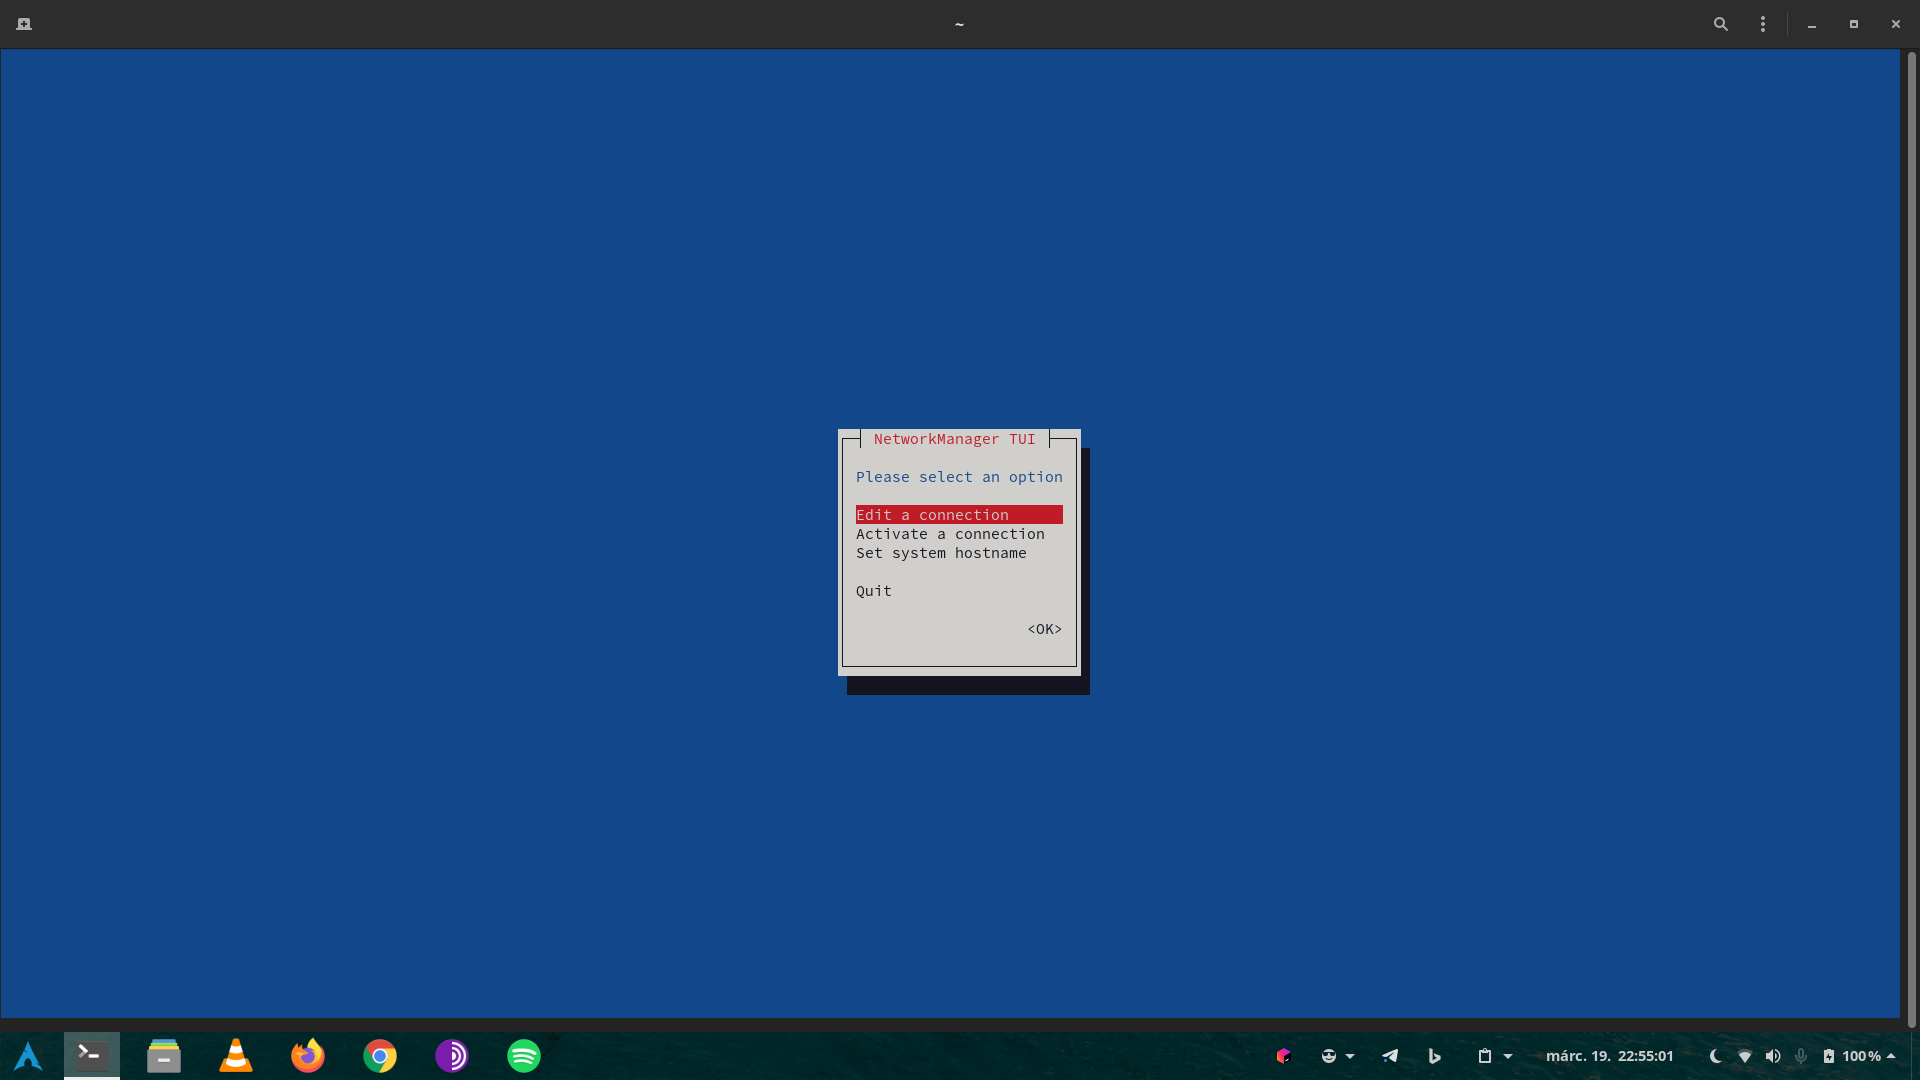This screenshot has height=1080, width=1920.
Task: Open the date and time calendar
Action: 1610,1056
